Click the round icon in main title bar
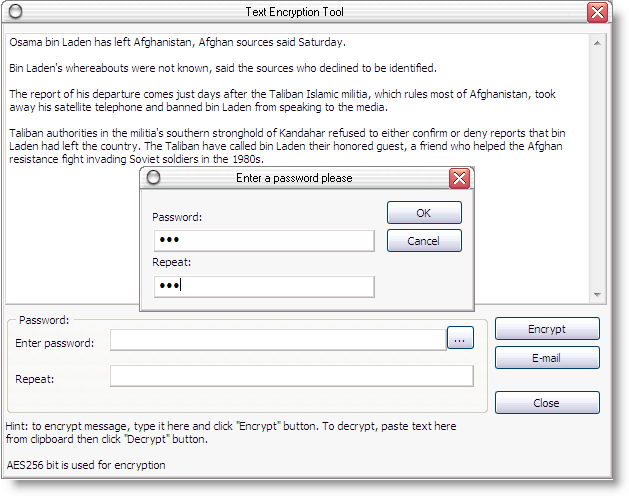629x496 pixels. (15, 12)
